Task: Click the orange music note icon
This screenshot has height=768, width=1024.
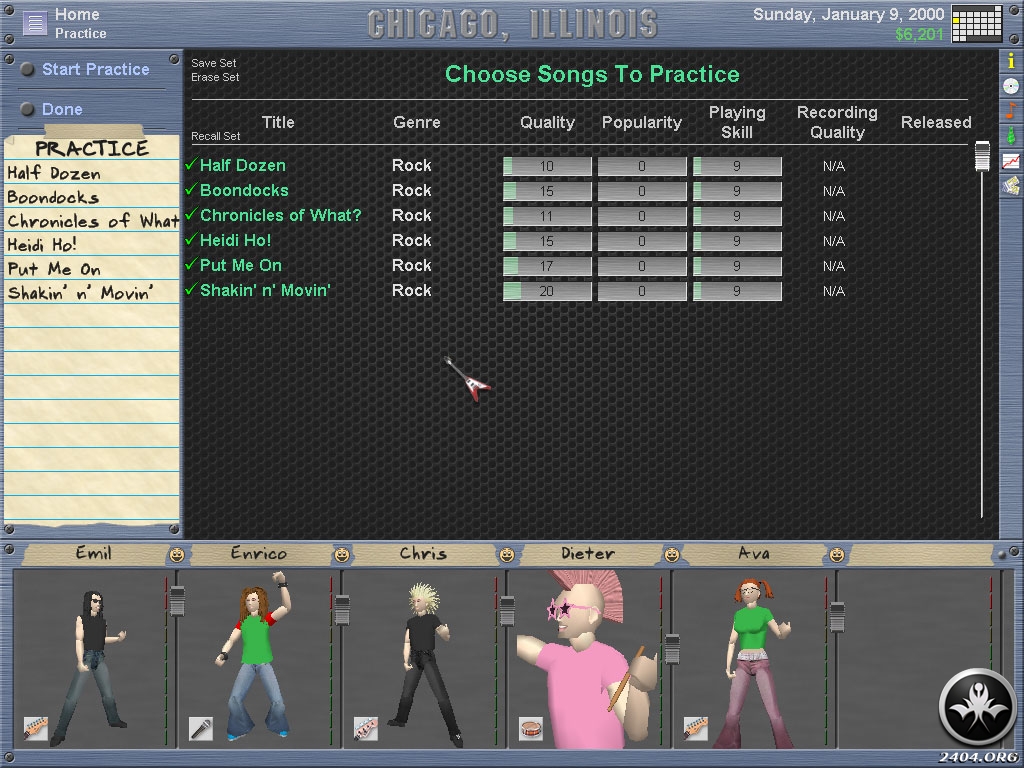Action: [1011, 110]
